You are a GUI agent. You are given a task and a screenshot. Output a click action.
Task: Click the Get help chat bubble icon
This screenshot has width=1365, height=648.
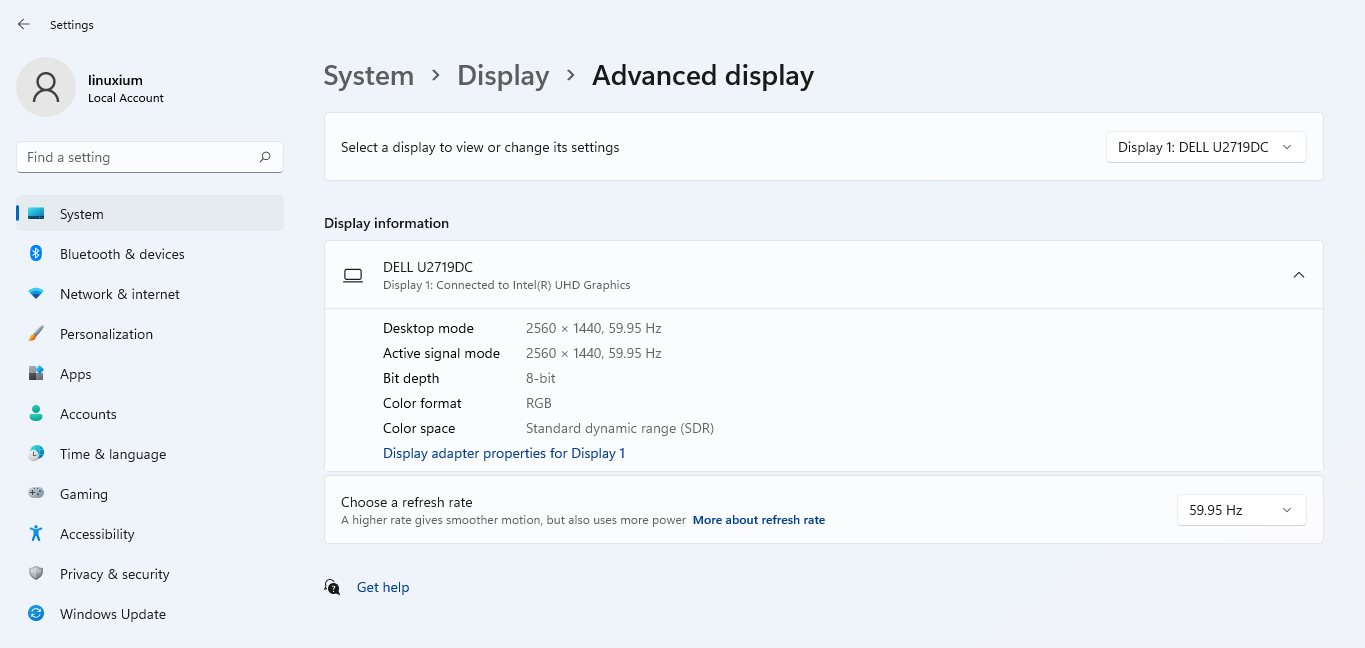tap(333, 587)
